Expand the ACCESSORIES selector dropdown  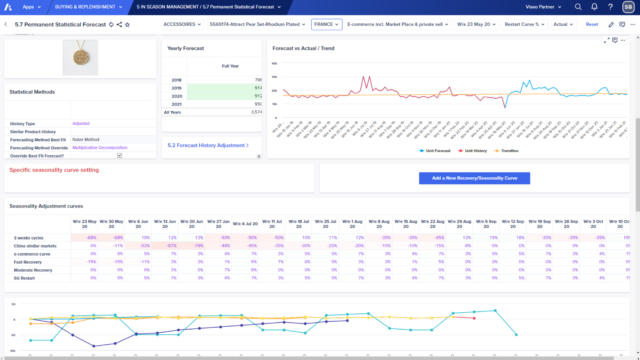click(x=182, y=24)
